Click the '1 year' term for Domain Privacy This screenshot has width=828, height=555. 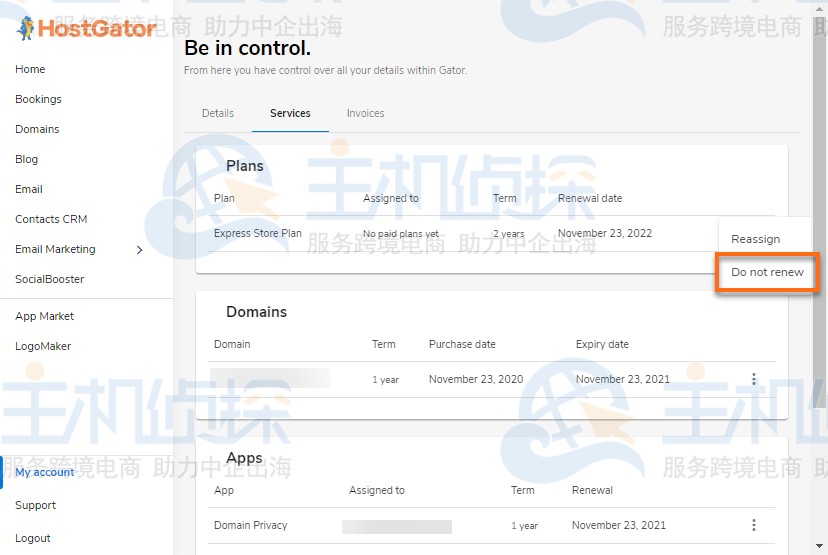tap(524, 525)
